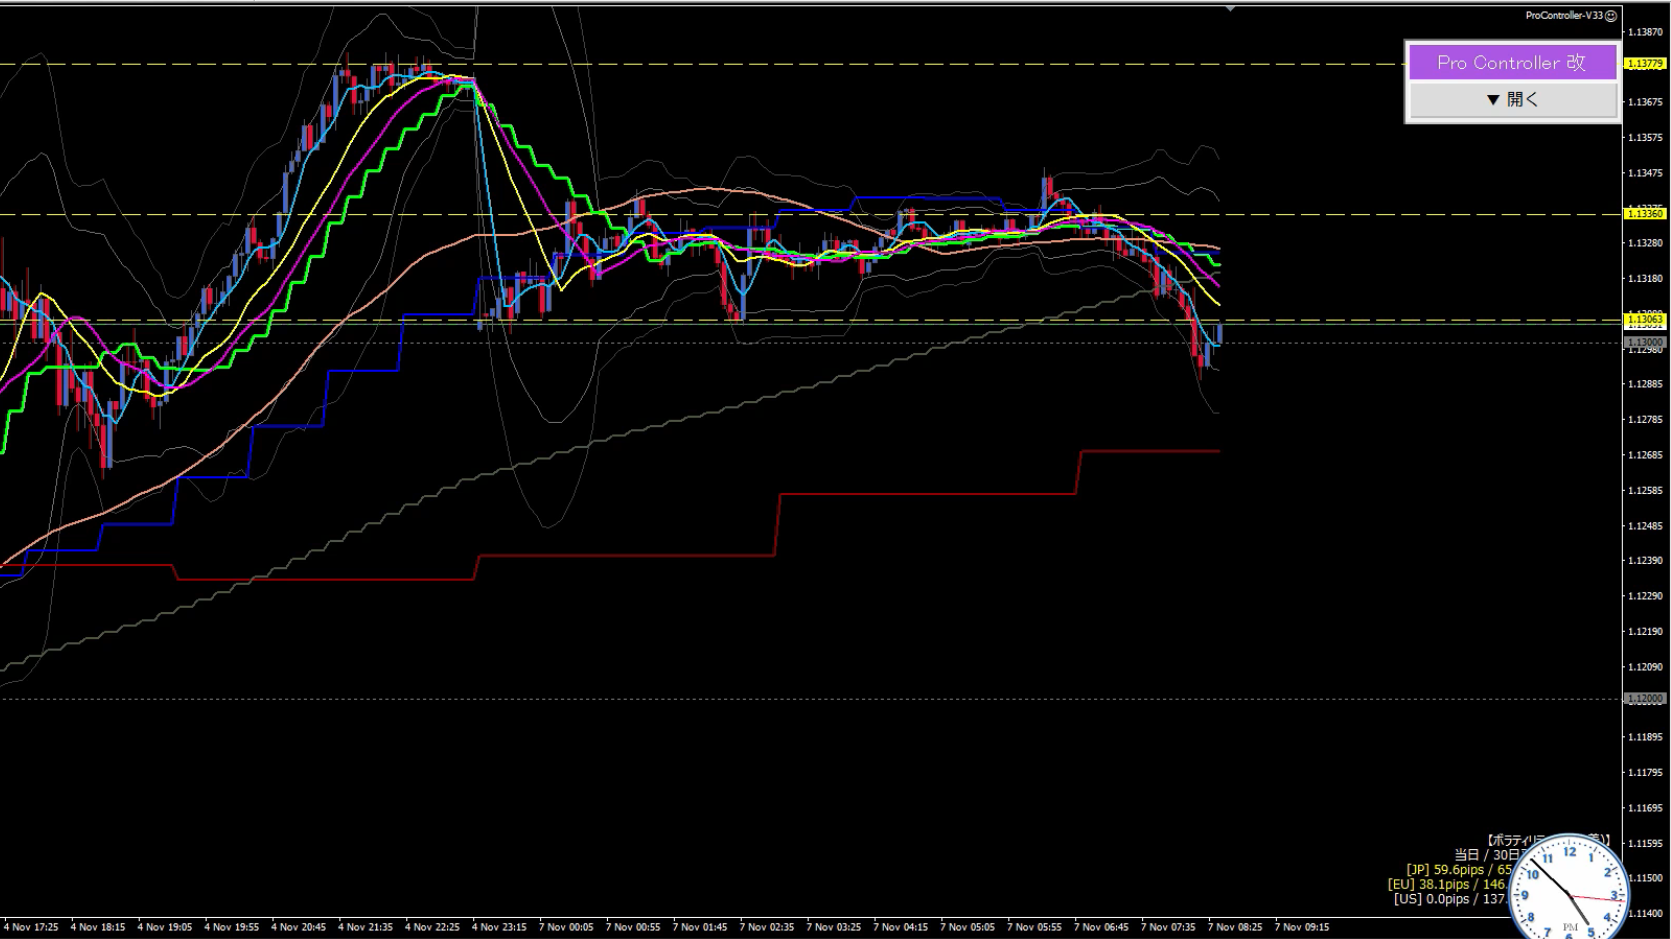
Task: Click the 7 Nov 00:05 time label
Action: click(x=566, y=927)
